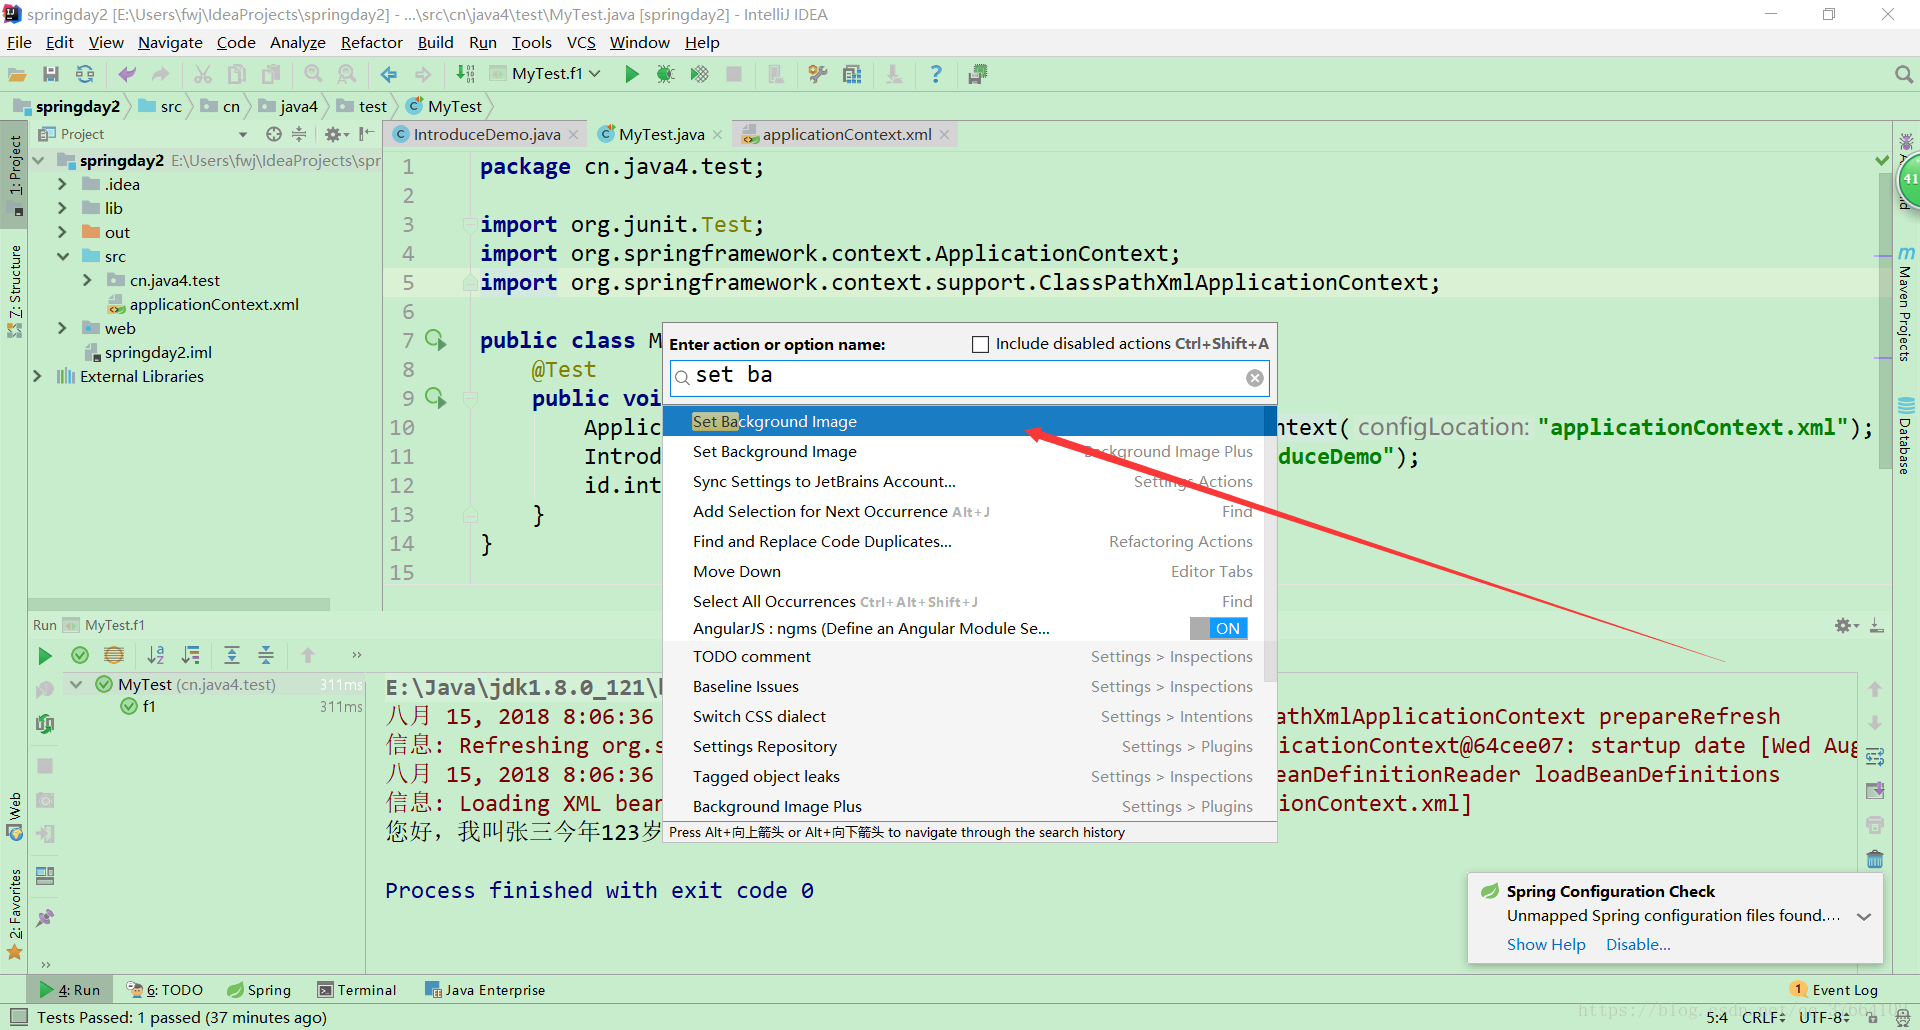Enable Include disabled actions checkbox
Image resolution: width=1920 pixels, height=1030 pixels.
pos(981,344)
